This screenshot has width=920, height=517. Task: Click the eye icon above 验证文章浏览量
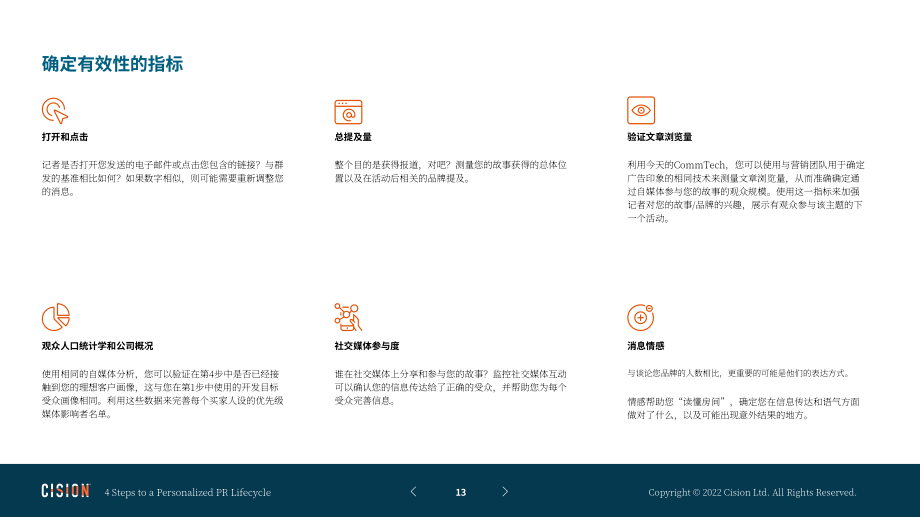(641, 110)
